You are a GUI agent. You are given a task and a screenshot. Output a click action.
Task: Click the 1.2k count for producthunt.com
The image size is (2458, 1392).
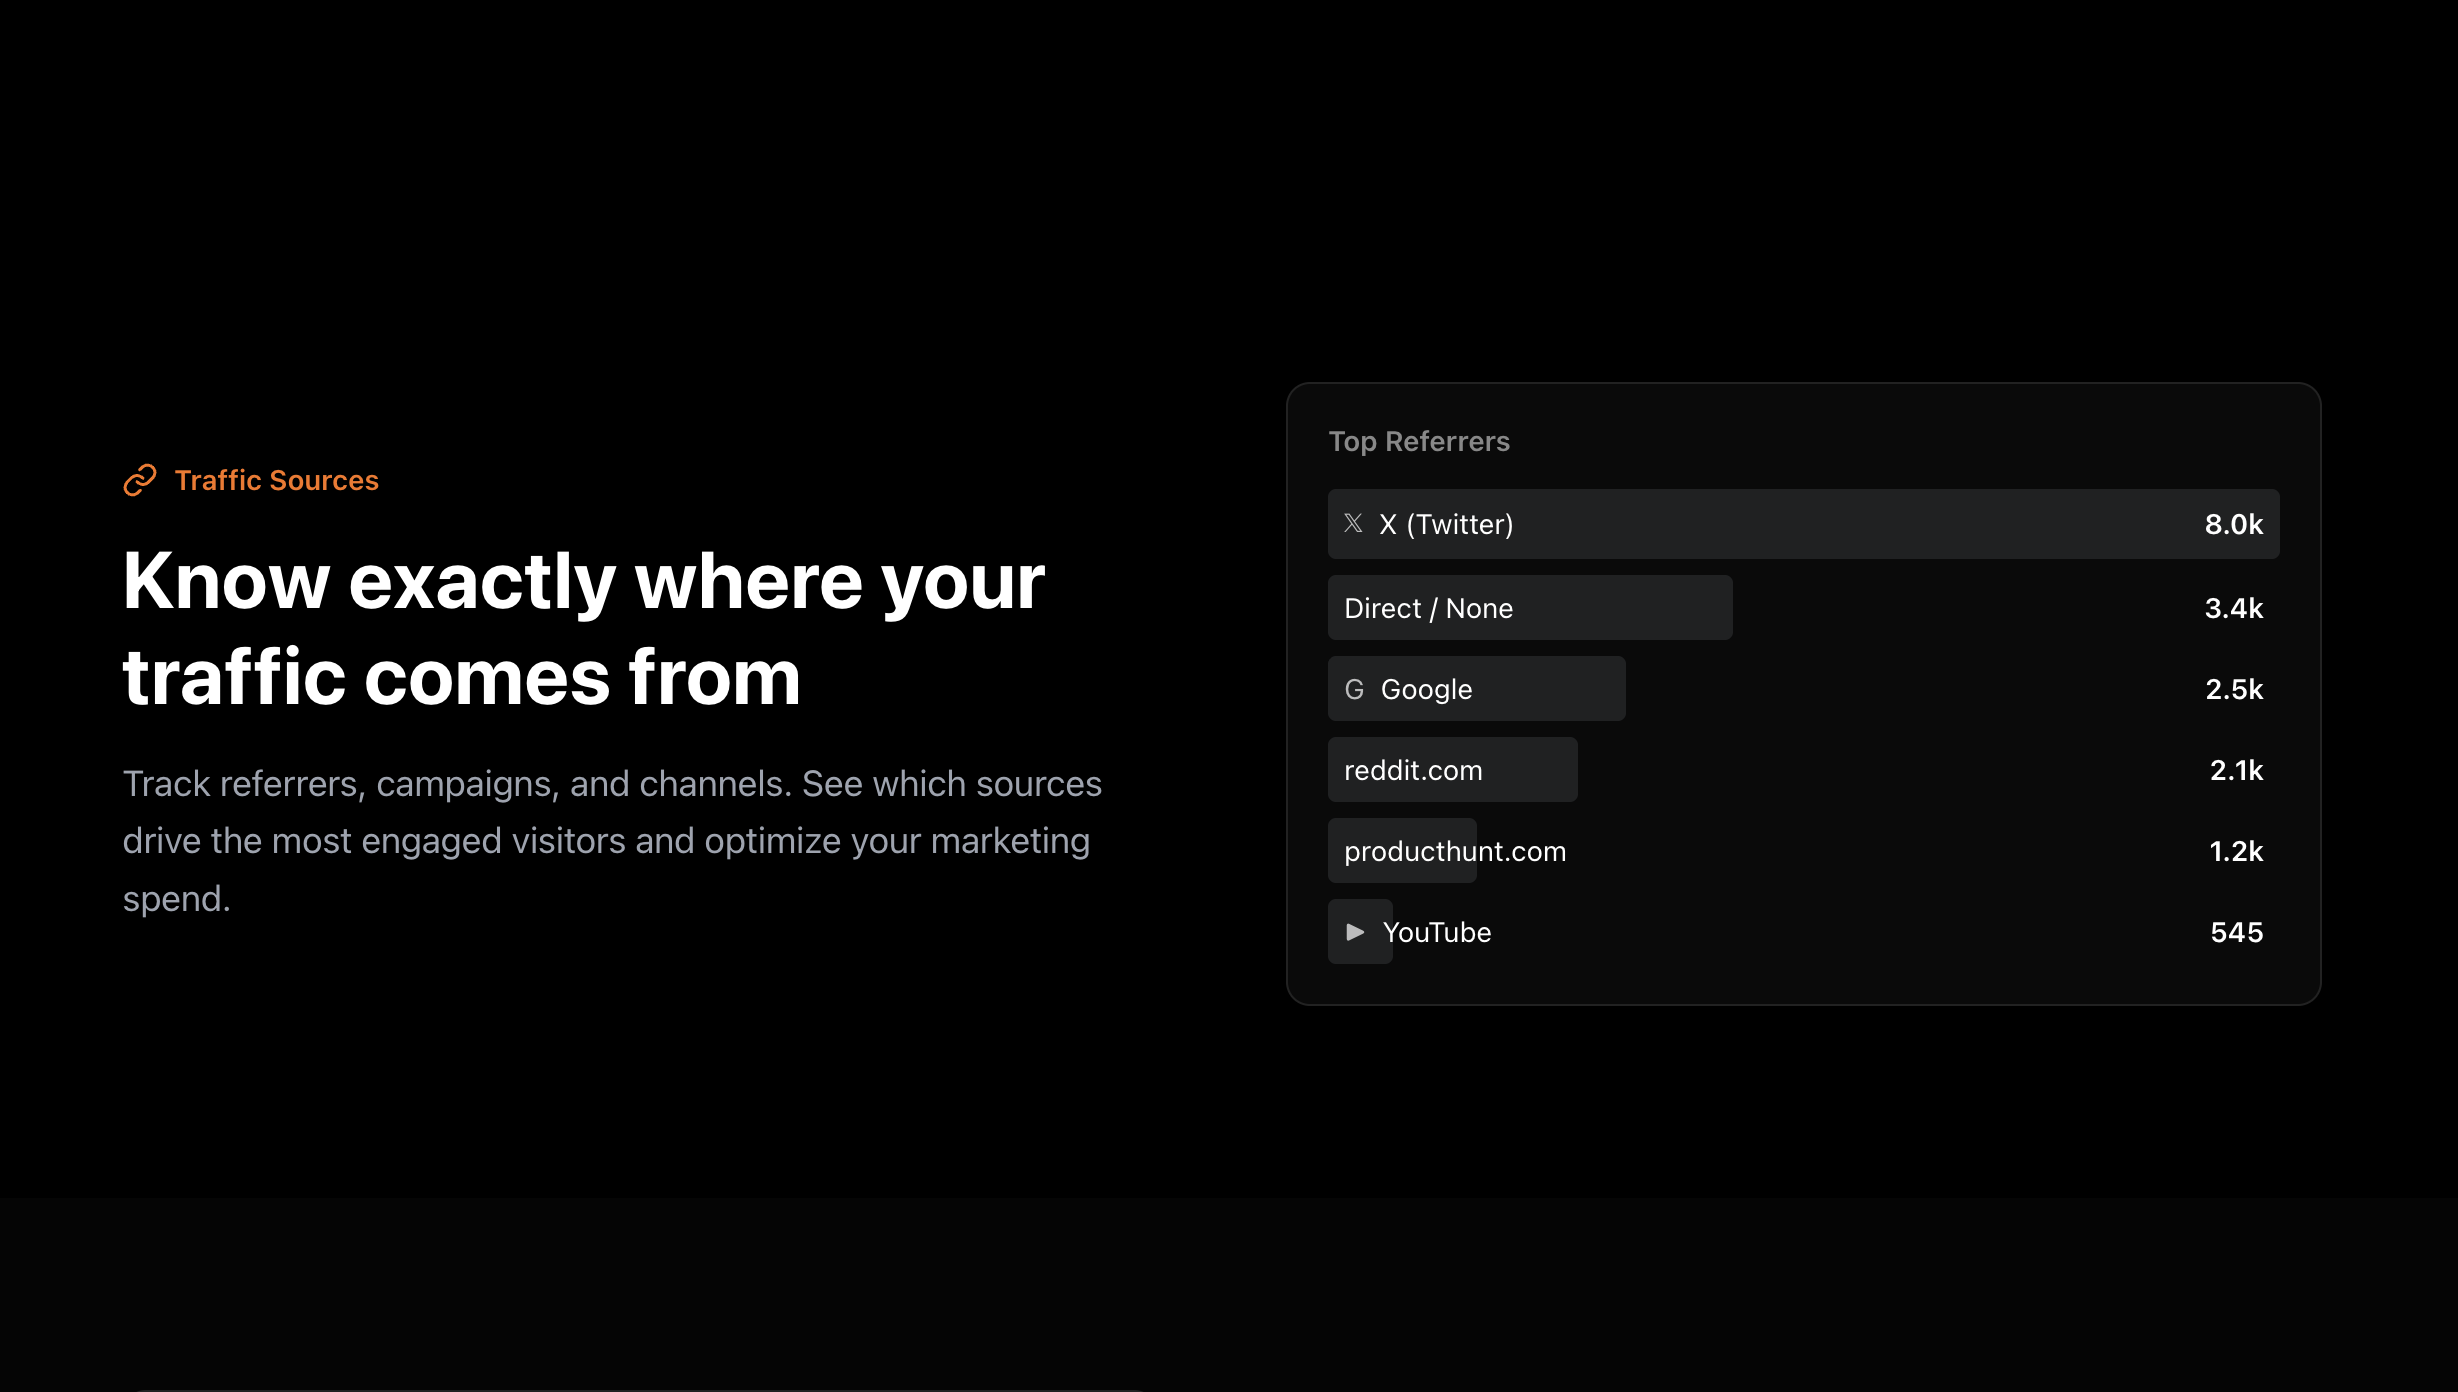pyautogui.click(x=2237, y=850)
